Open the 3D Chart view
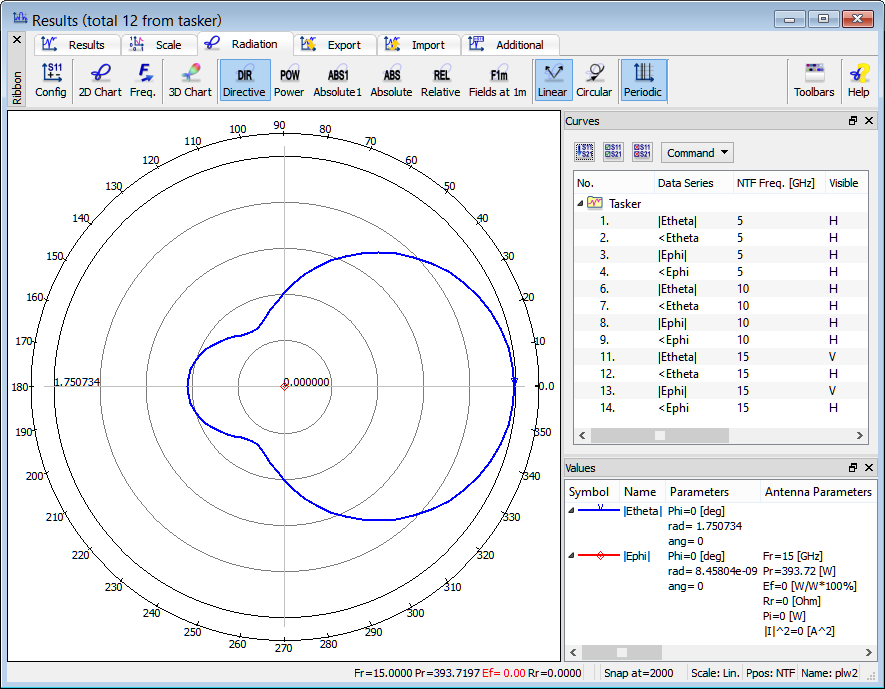885x689 pixels. 189,80
